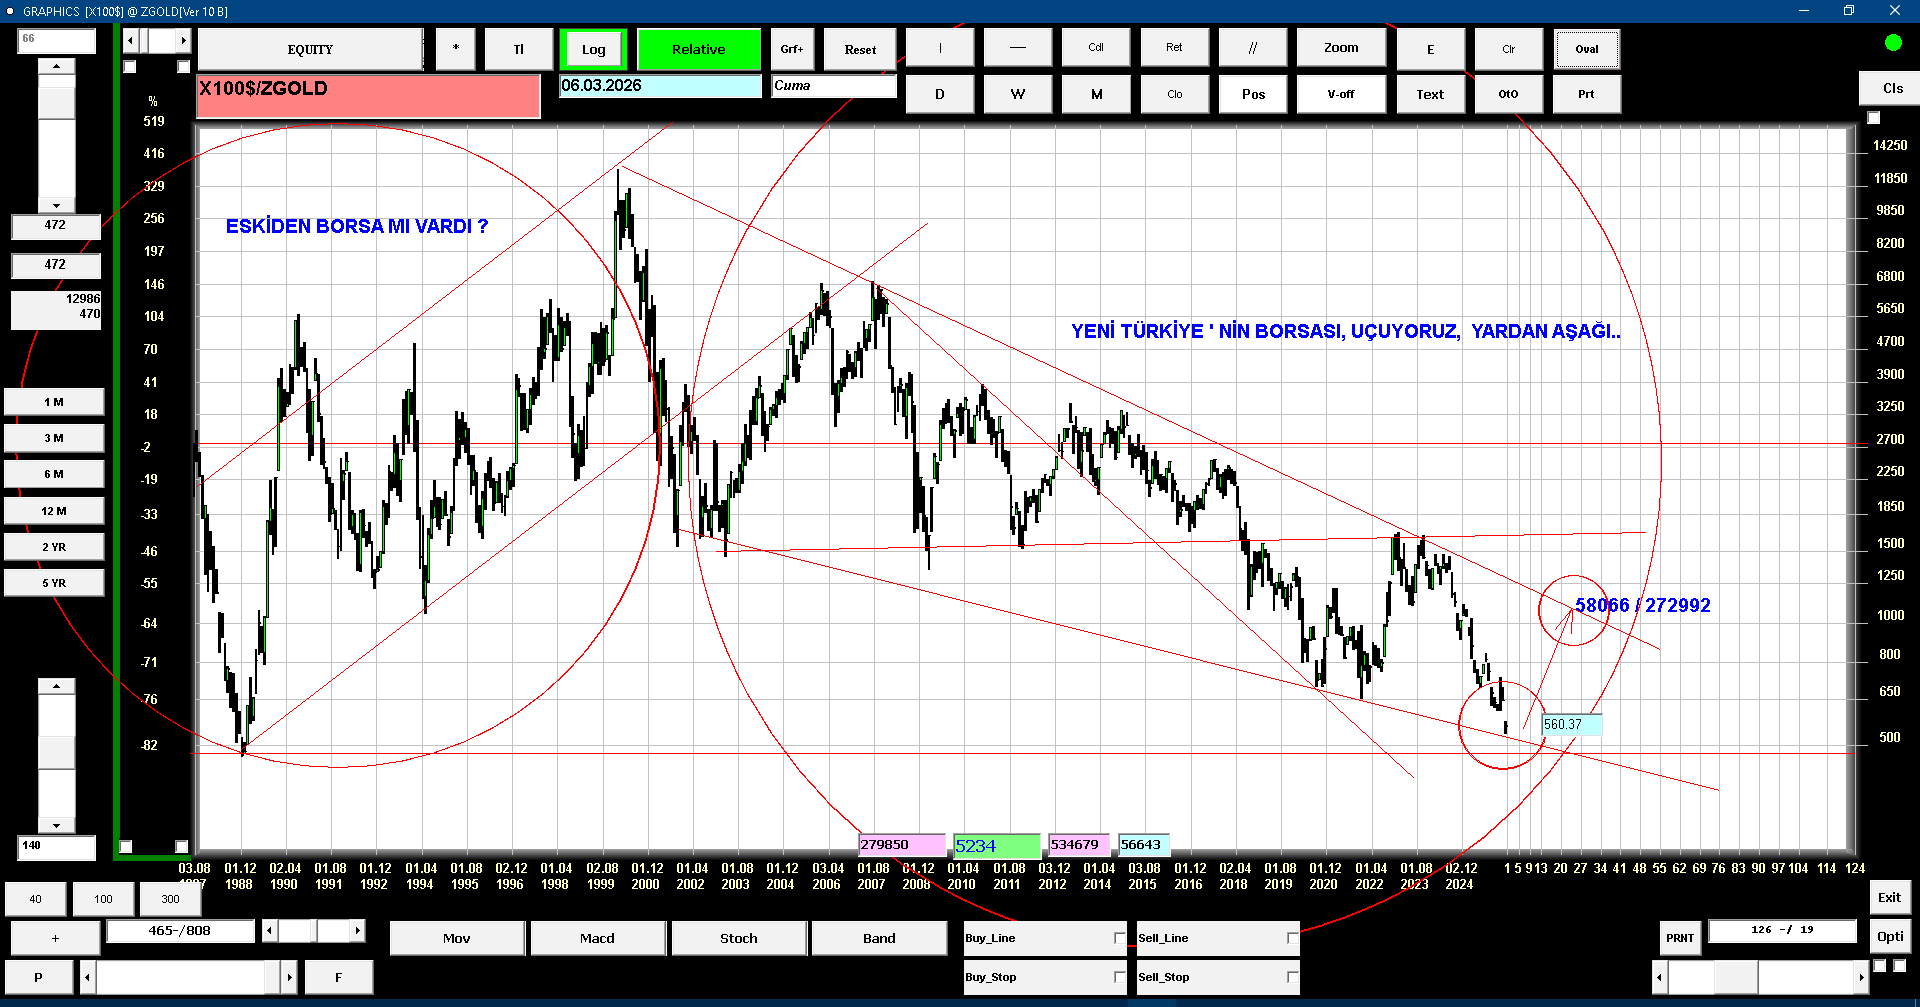Click the X100$/ZGOLD symbol field
The image size is (1920, 1007).
click(368, 96)
